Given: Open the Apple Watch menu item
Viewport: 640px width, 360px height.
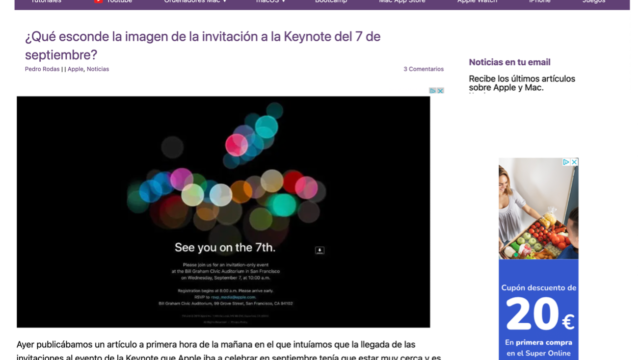Looking at the screenshot, I should 477,2.
